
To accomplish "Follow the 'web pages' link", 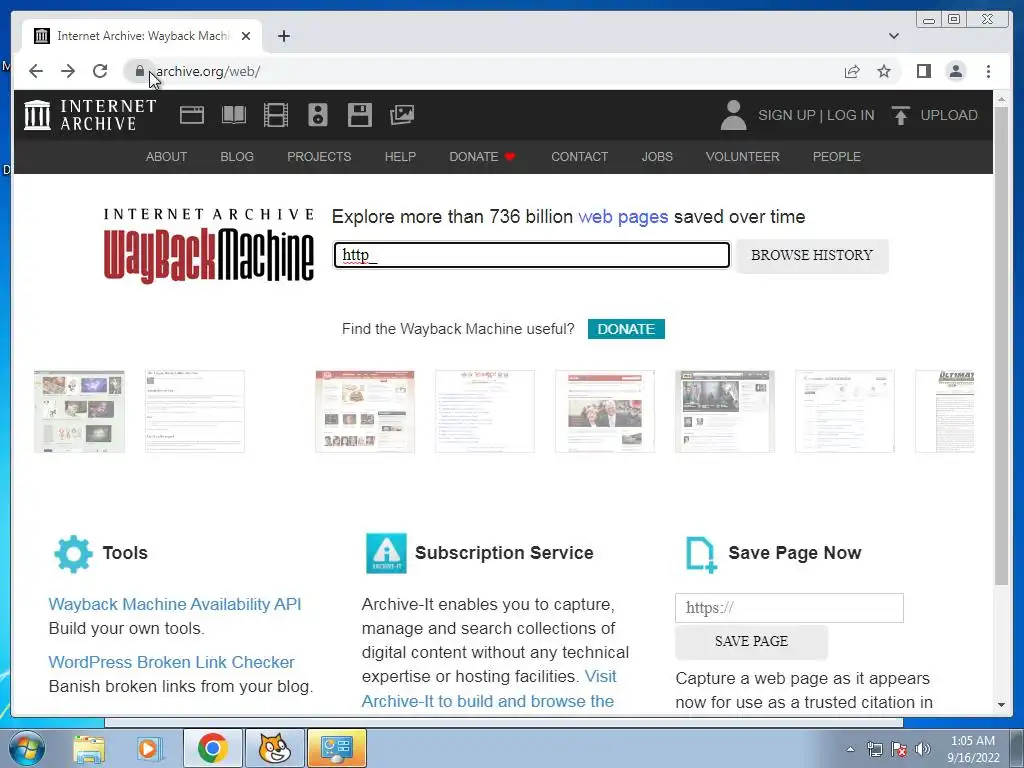I will click(x=623, y=217).
